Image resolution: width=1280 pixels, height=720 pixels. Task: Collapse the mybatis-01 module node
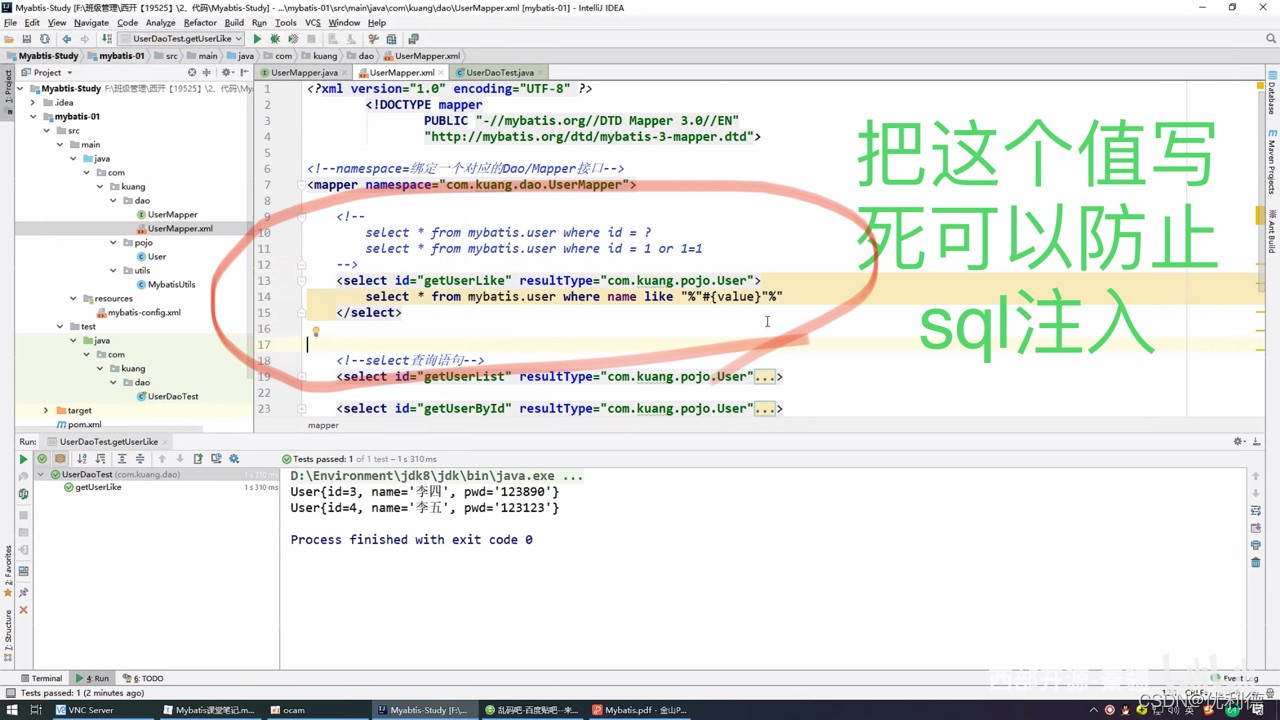(33, 116)
